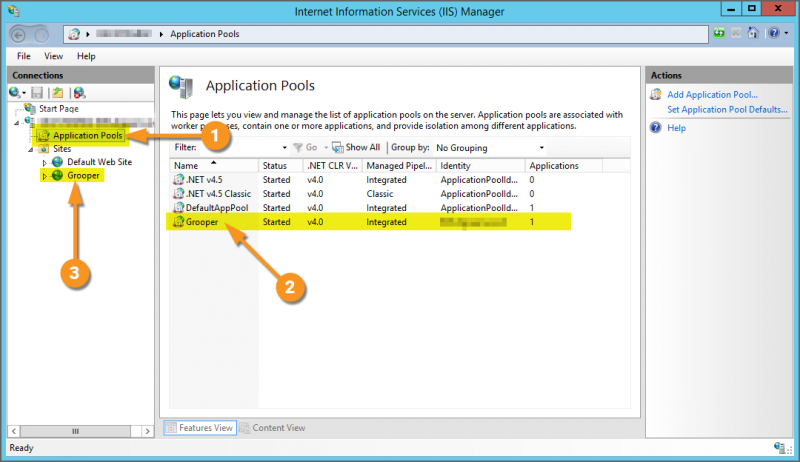Open the help icon dropdown arrow
Viewport: 800px width, 462px height.
coord(786,33)
